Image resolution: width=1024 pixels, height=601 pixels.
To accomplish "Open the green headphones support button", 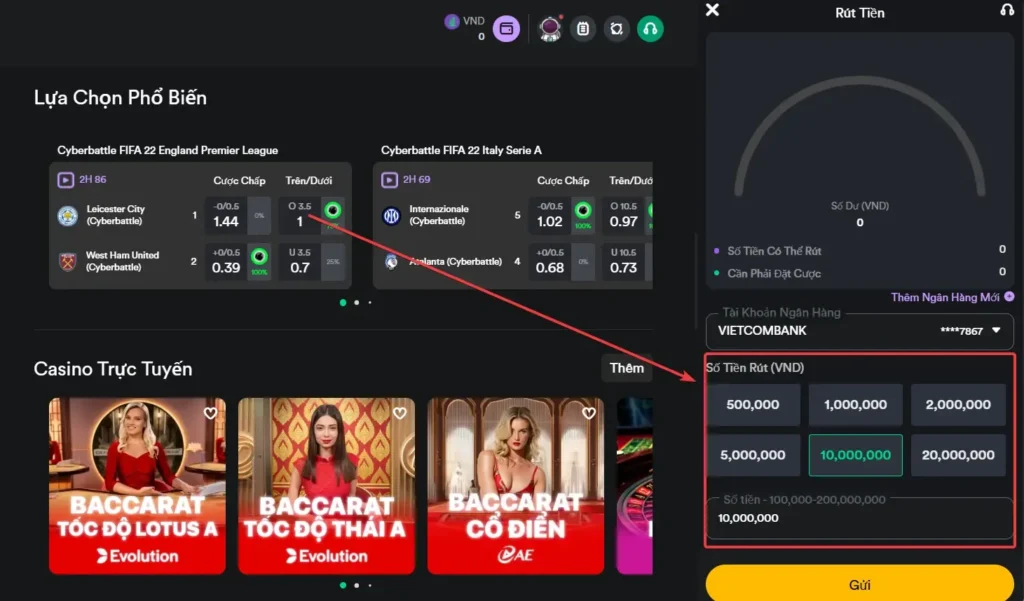I will coord(650,29).
